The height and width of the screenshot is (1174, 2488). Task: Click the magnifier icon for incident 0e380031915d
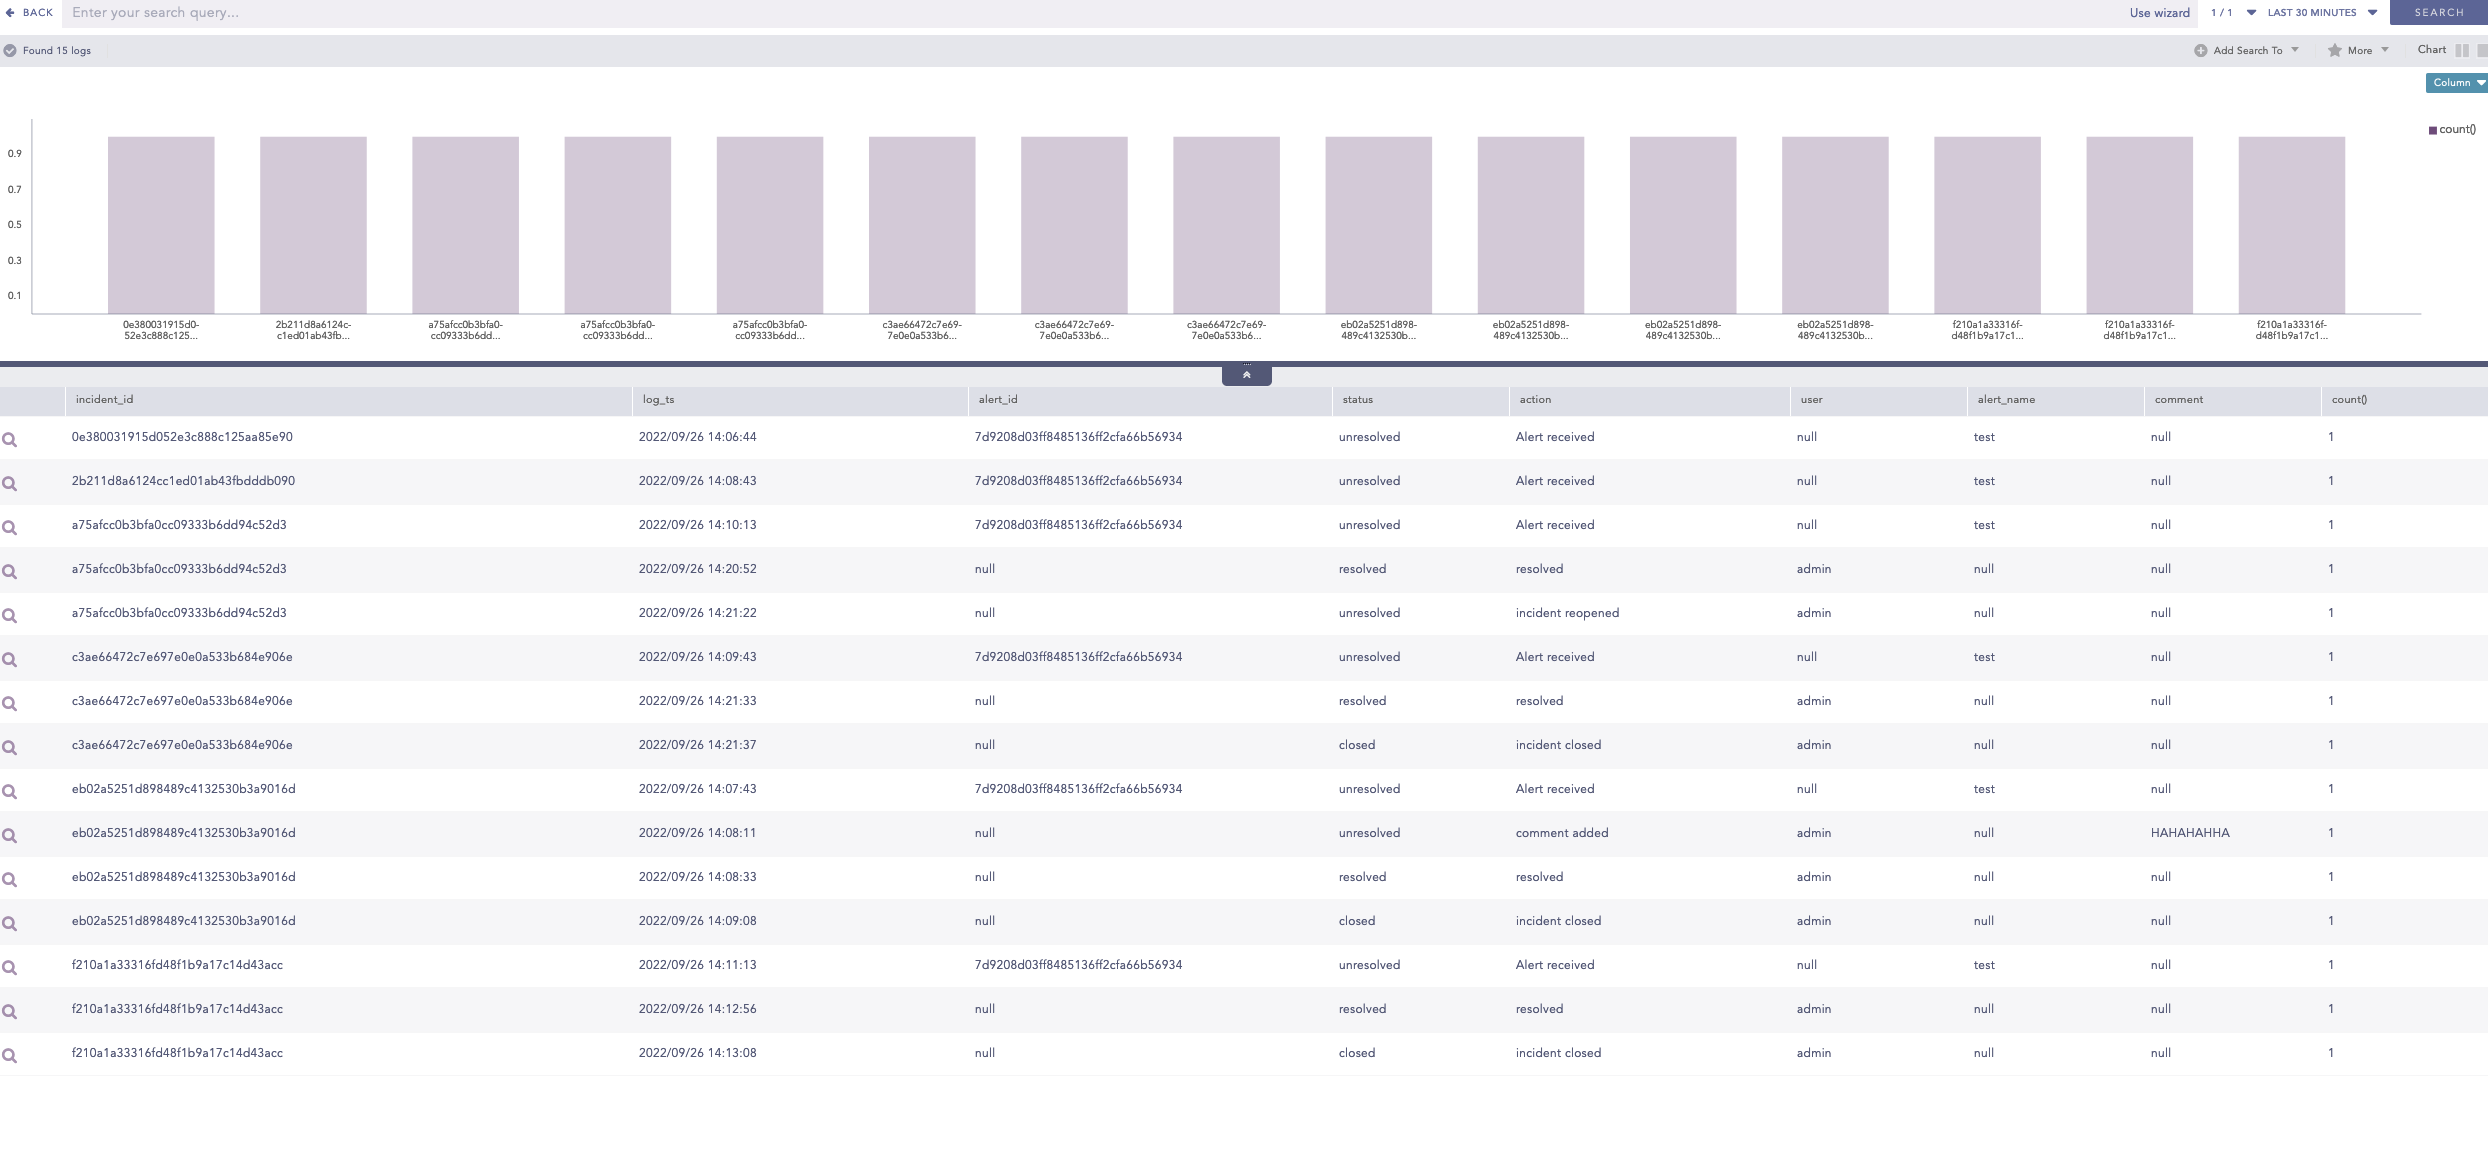pos(10,440)
